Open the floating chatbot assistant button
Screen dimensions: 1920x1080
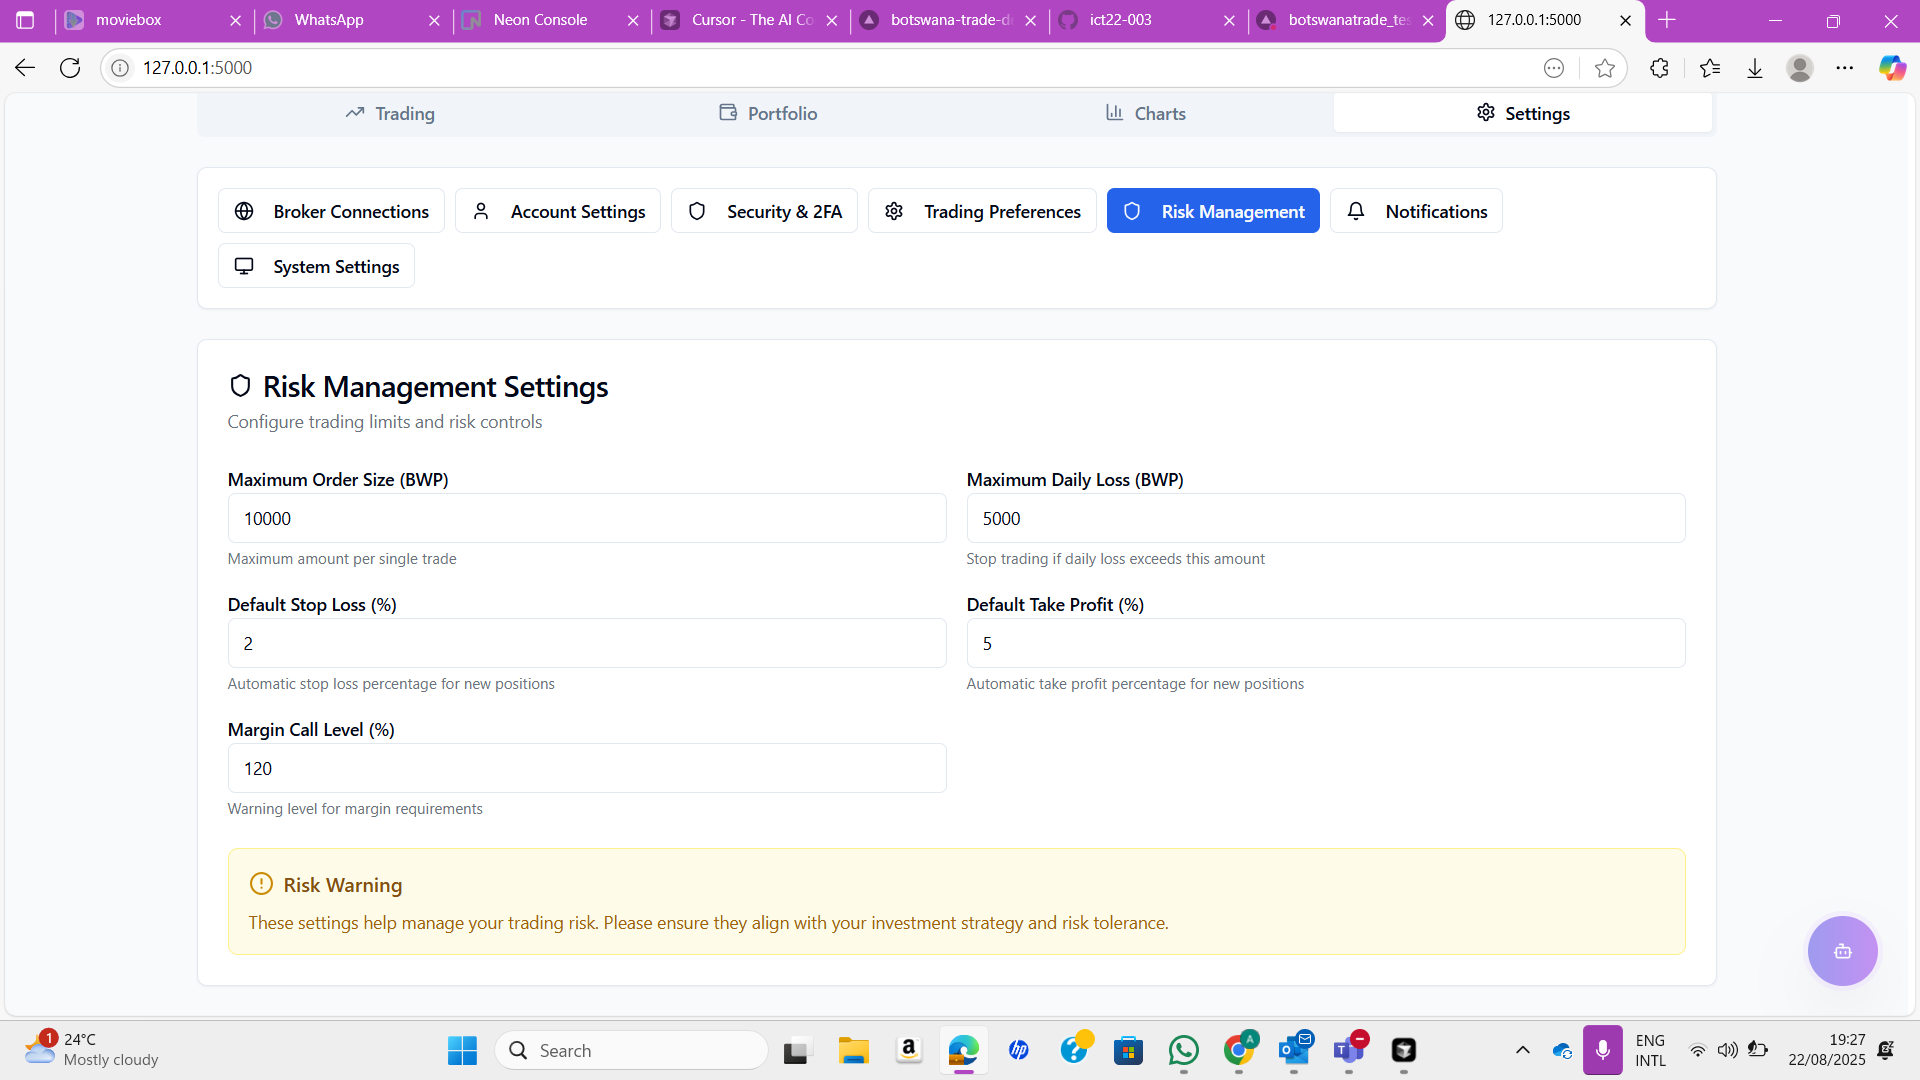click(x=1842, y=951)
